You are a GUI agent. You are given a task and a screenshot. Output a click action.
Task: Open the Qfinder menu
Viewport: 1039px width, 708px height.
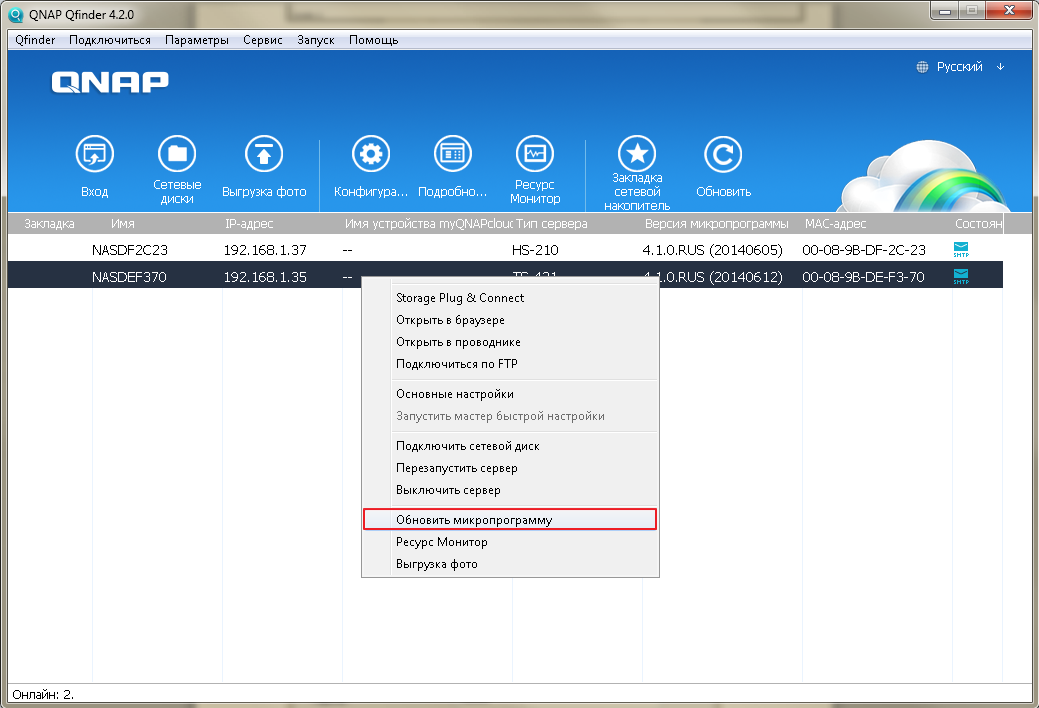[35, 40]
